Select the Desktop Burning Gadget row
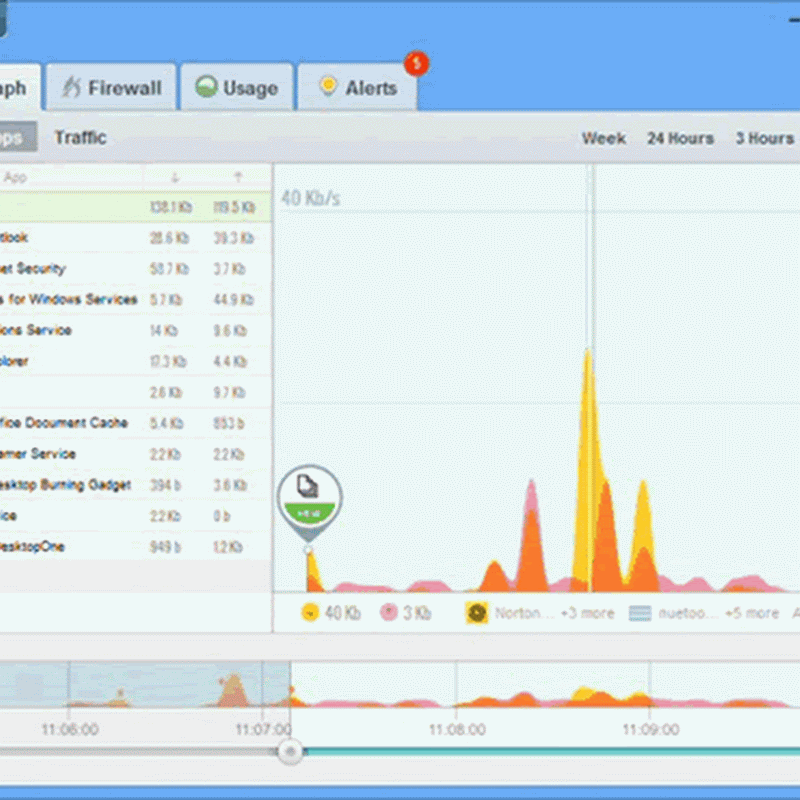The width and height of the screenshot is (800, 800). [x=135, y=485]
